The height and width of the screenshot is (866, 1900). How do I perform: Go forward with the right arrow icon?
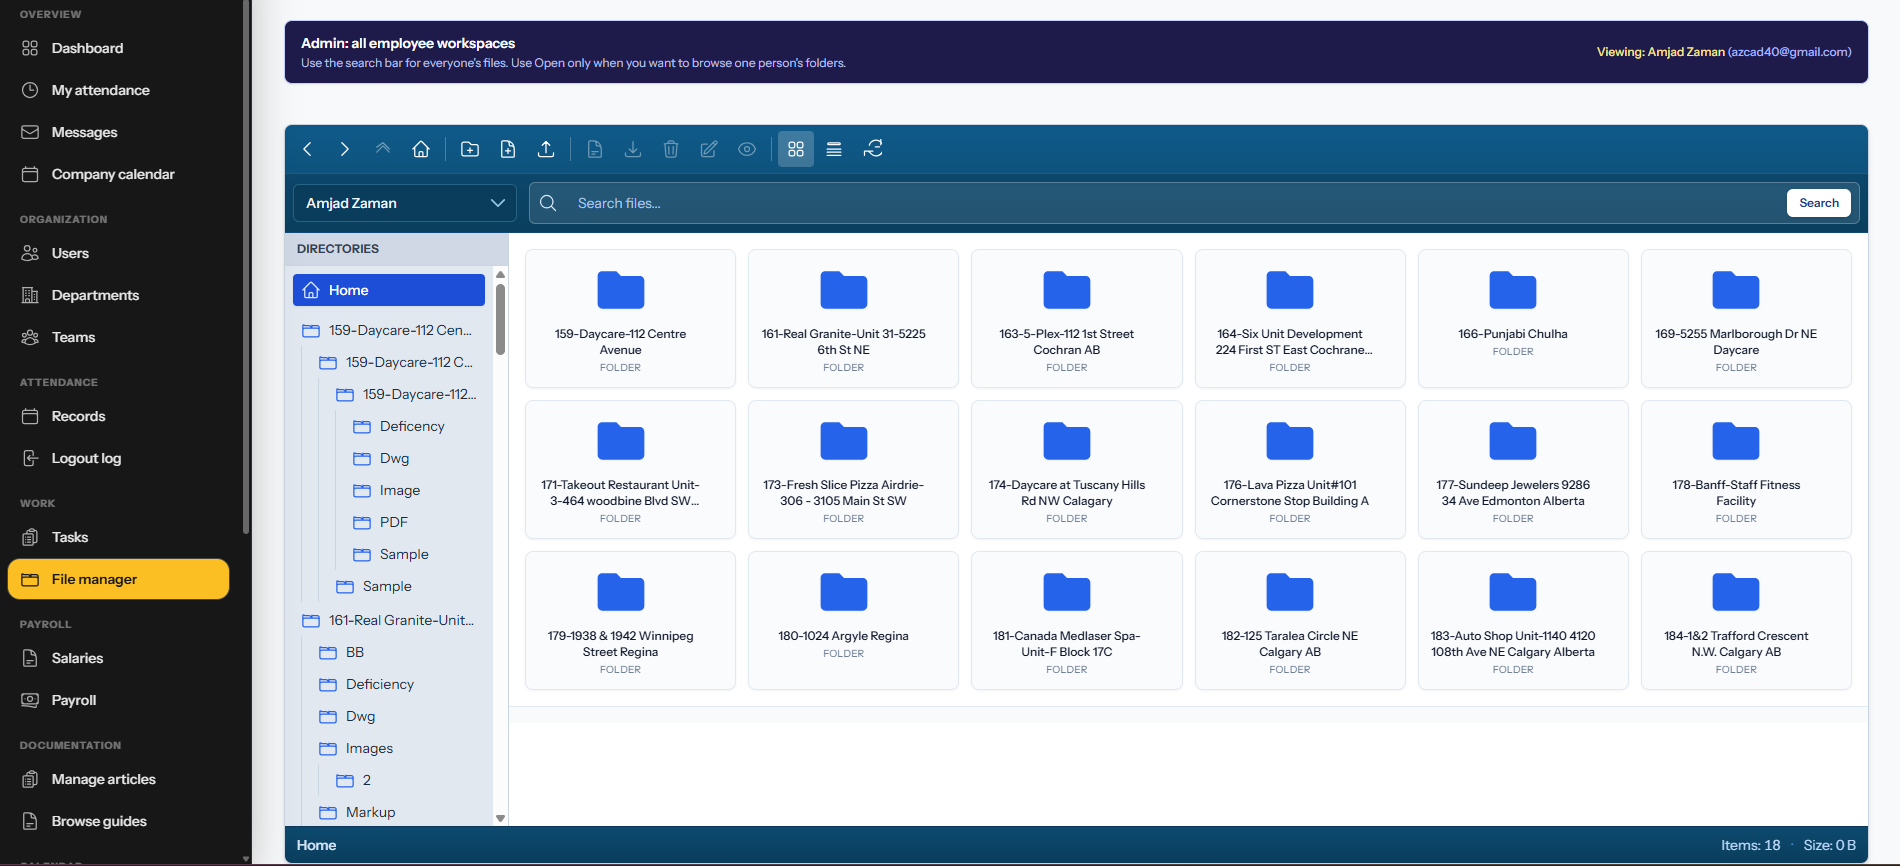[345, 149]
